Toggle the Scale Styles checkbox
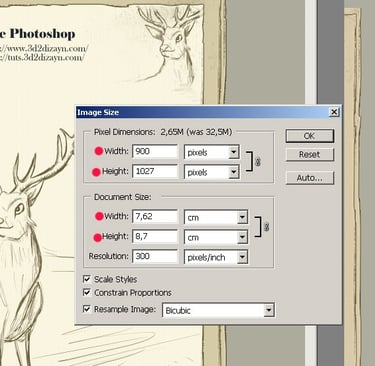The image size is (375, 366). coord(87,279)
